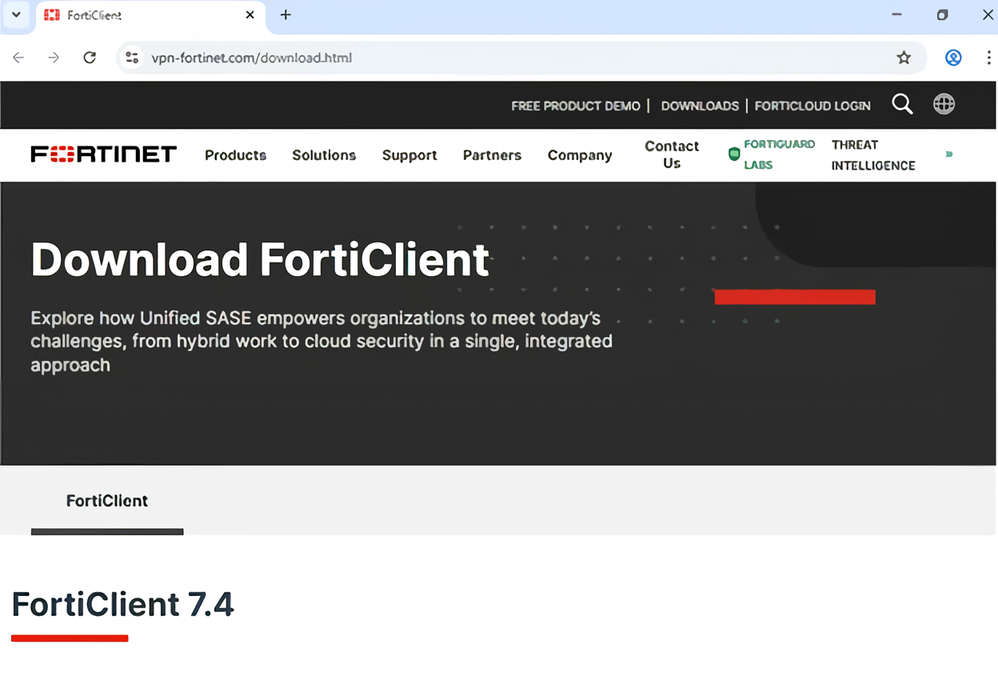
Task: Open a new browser tab with plus button
Action: [286, 15]
